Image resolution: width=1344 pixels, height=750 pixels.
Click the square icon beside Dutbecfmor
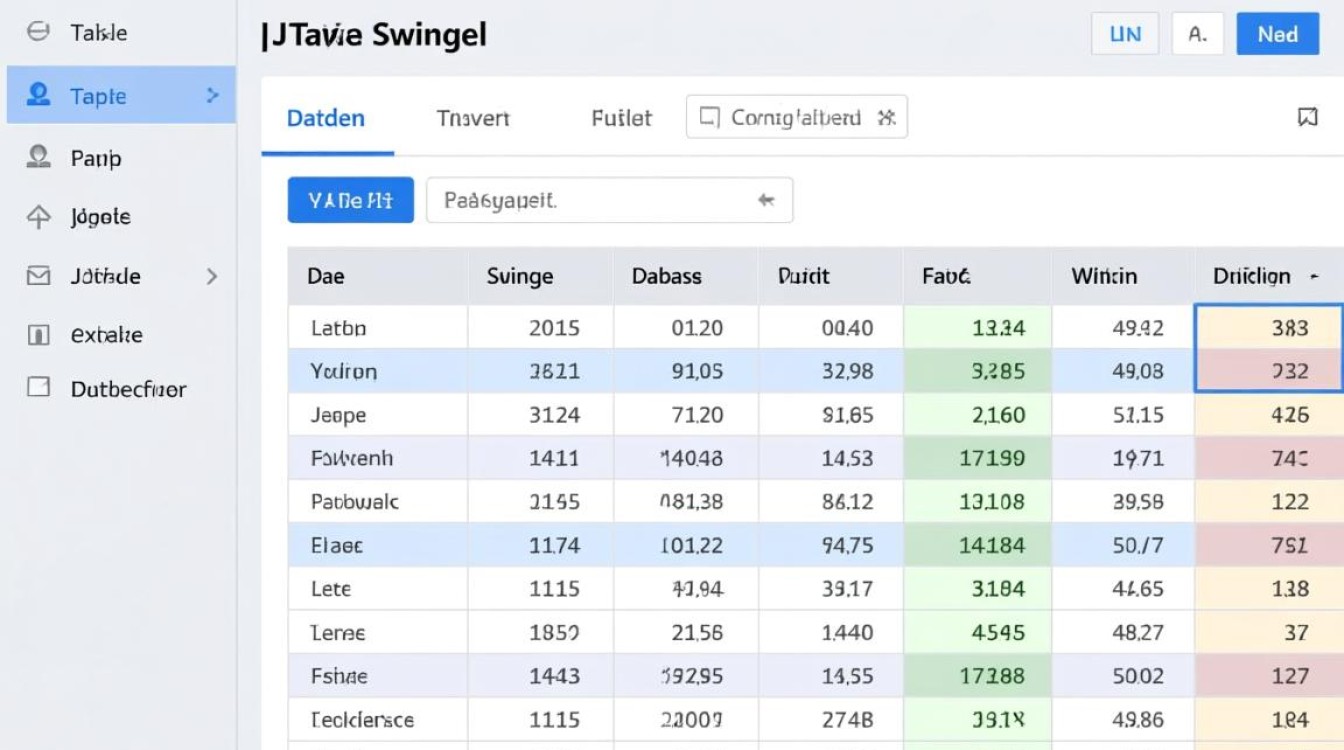[x=39, y=388]
